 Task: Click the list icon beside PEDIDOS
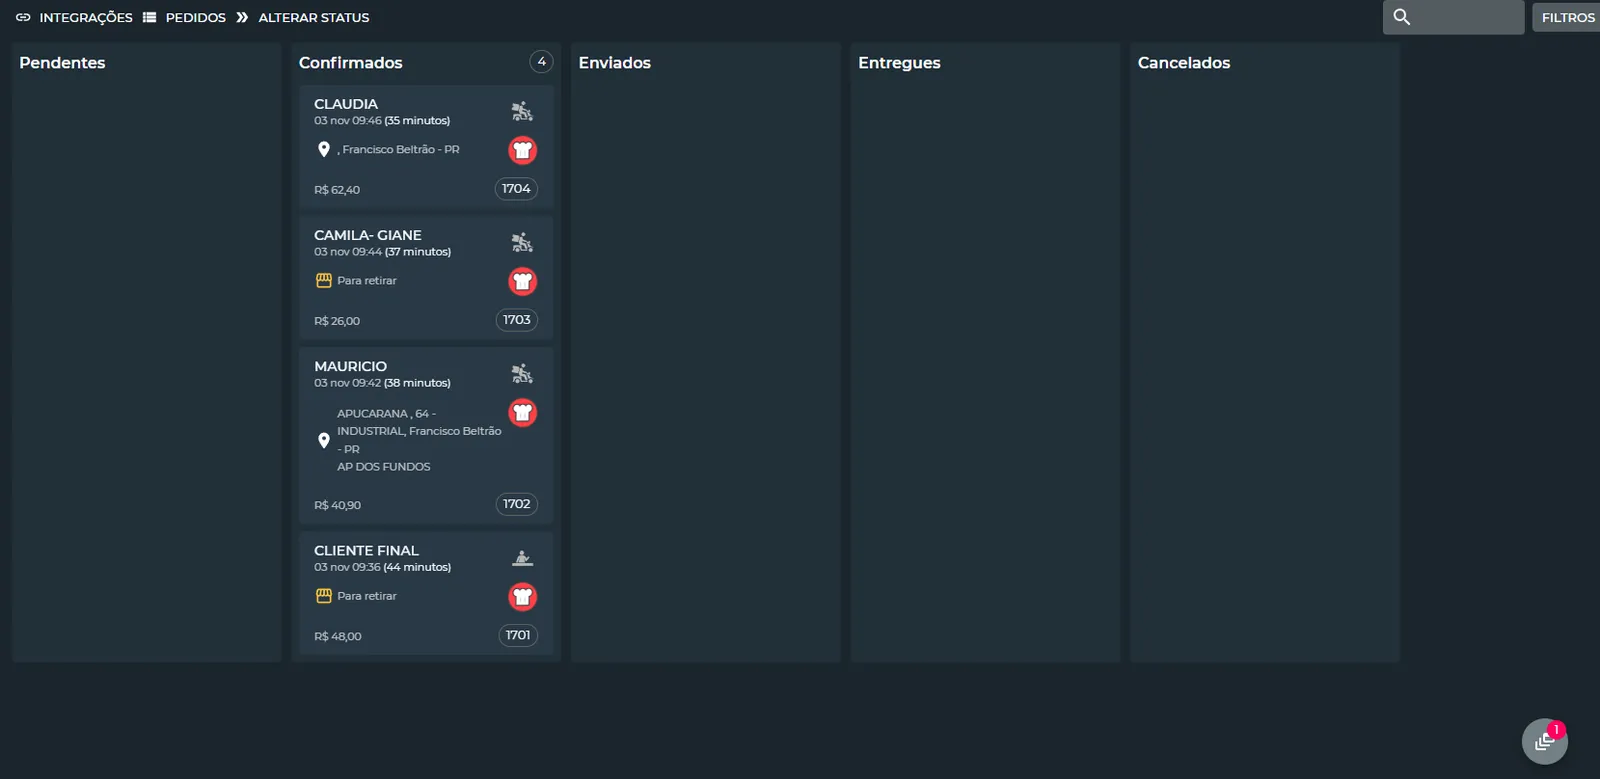click(149, 17)
